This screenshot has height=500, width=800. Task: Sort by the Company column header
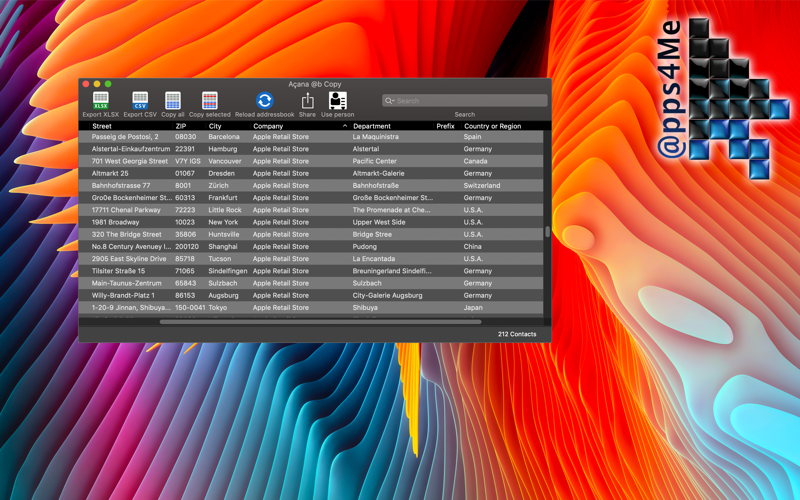coord(268,127)
